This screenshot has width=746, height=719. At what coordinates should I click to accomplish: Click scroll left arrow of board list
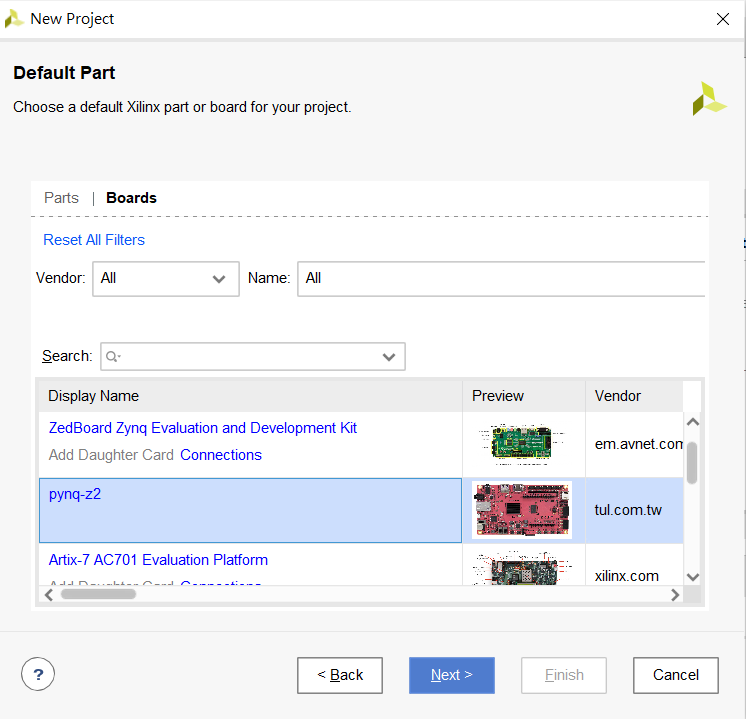(x=49, y=595)
